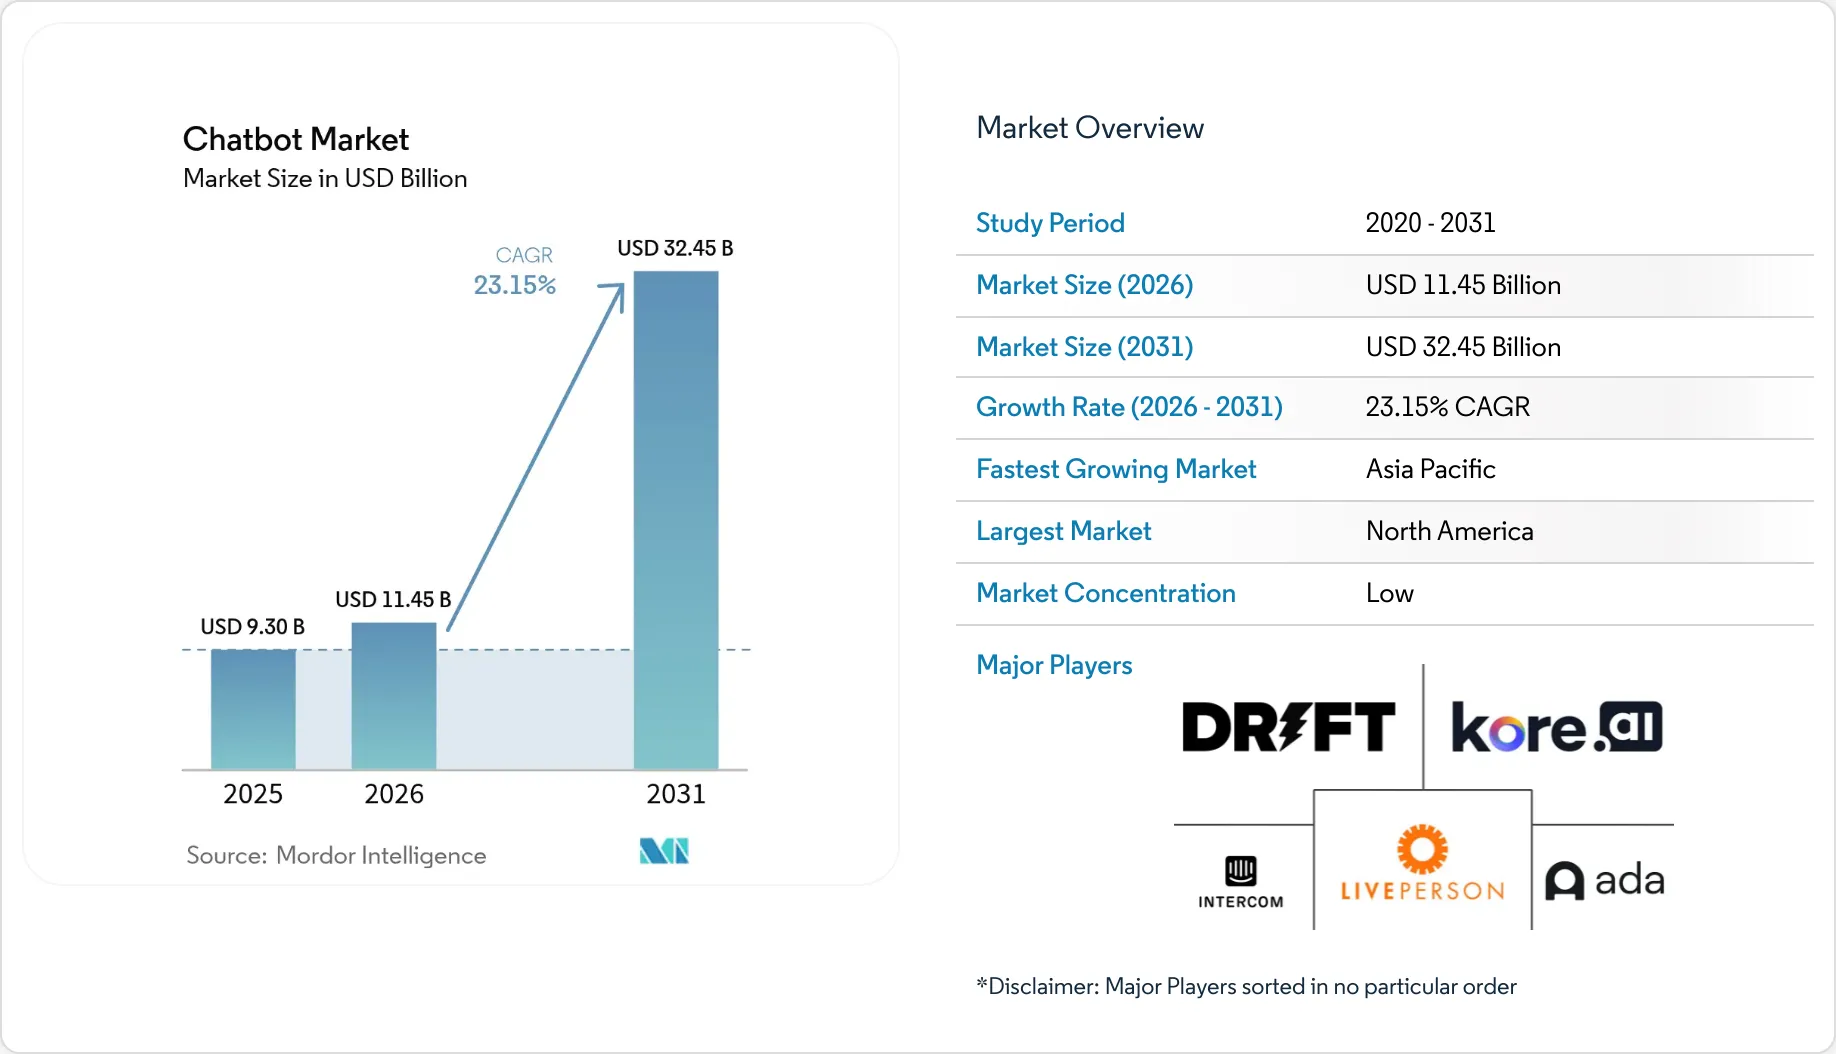The image size is (1836, 1054).
Task: Click the Chatbot Market chart title
Action: (x=296, y=139)
